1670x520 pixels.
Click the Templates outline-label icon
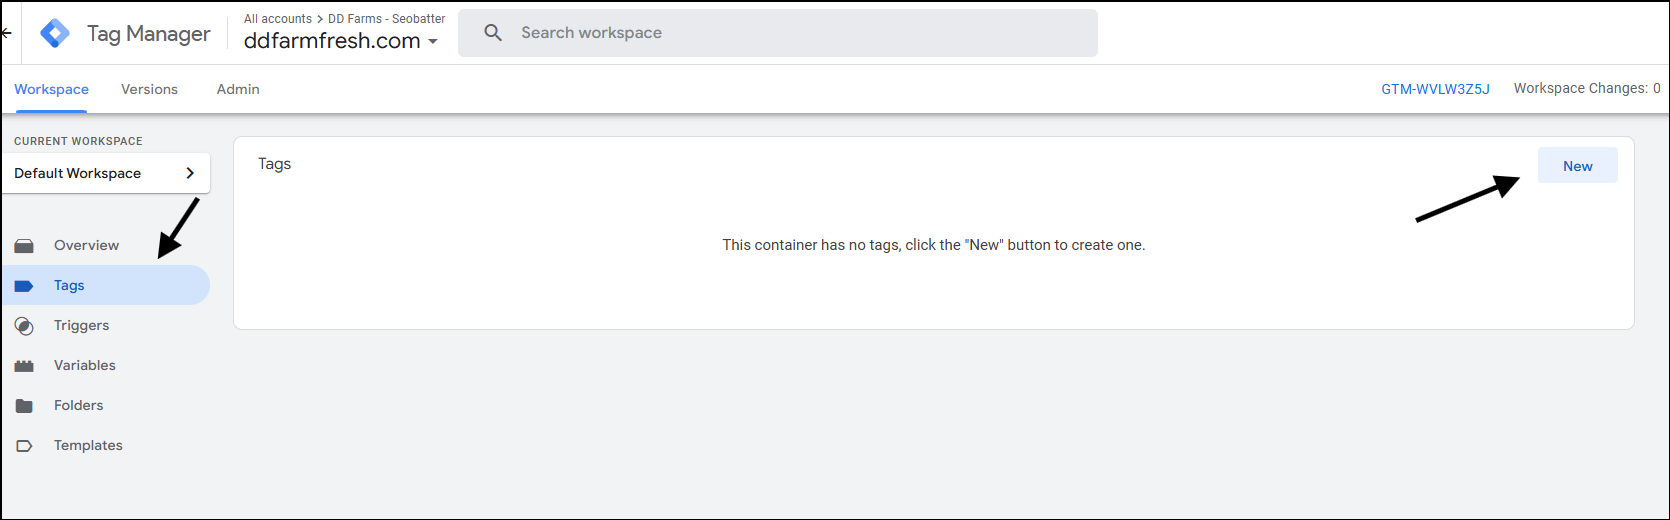(24, 446)
